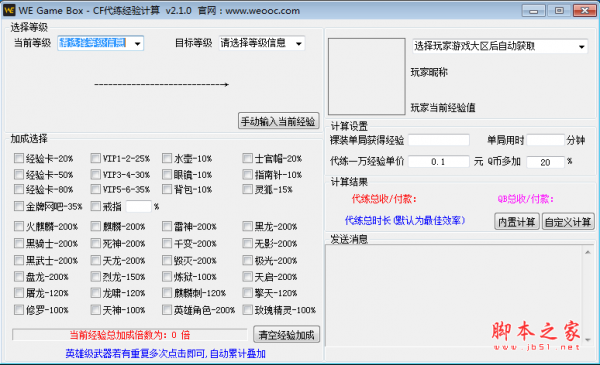
Task: Check 天神-100% option
Action: tap(96, 309)
